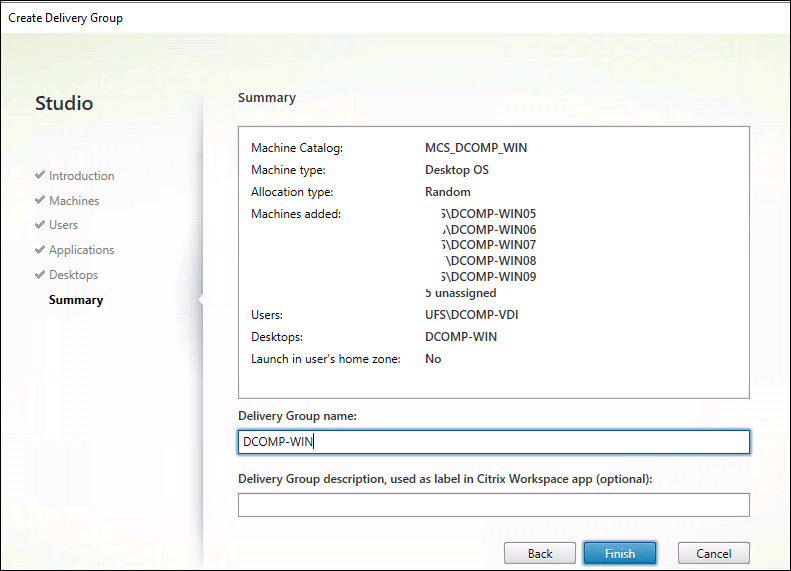Focus the Delivery Group name field
This screenshot has width=791, height=571.
click(x=493, y=442)
